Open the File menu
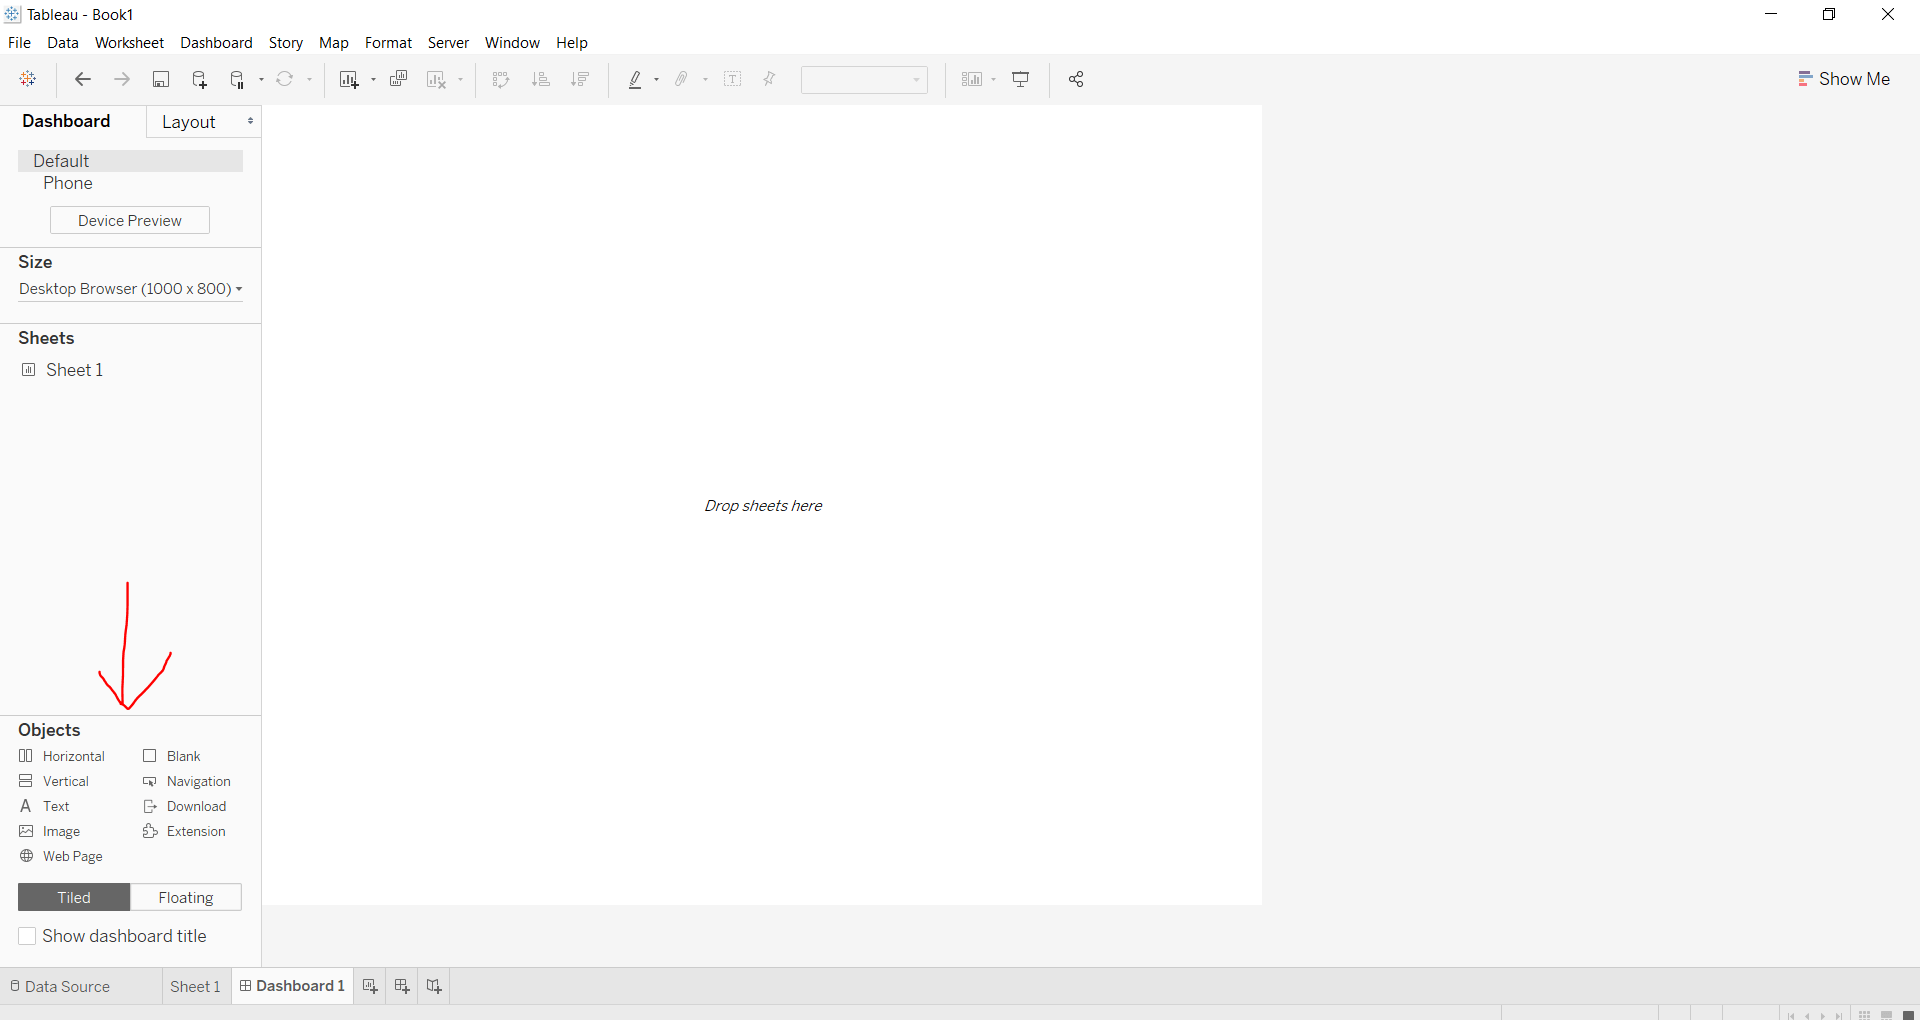This screenshot has width=1920, height=1020. 19,43
